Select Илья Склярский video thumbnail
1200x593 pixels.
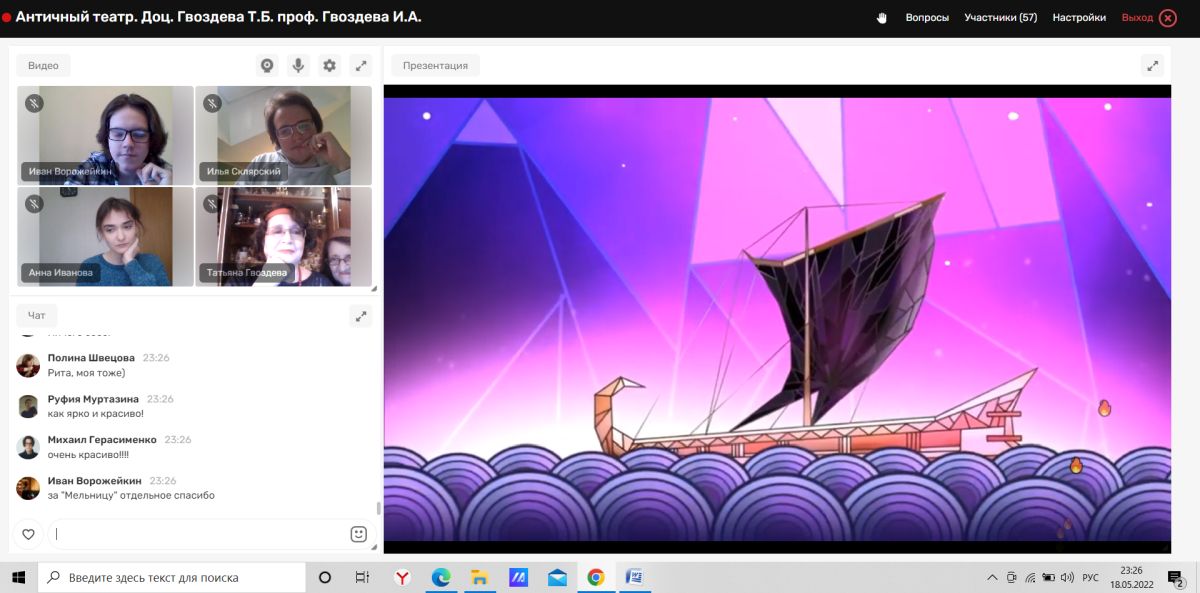[284, 135]
